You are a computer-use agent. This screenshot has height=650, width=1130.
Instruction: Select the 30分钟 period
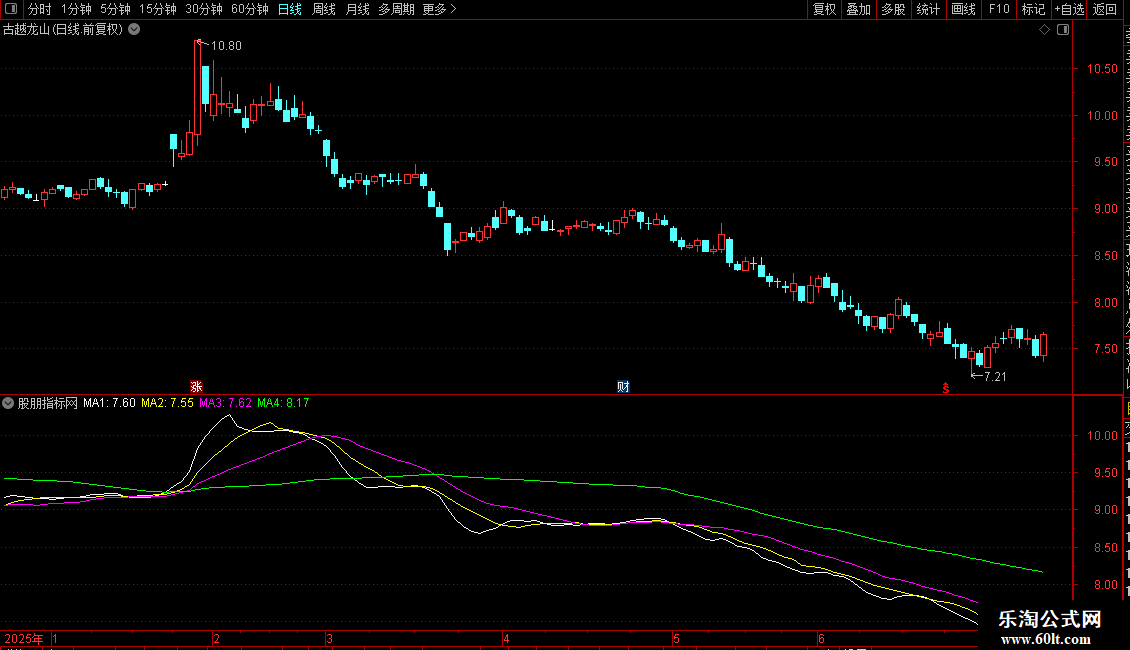(204, 9)
